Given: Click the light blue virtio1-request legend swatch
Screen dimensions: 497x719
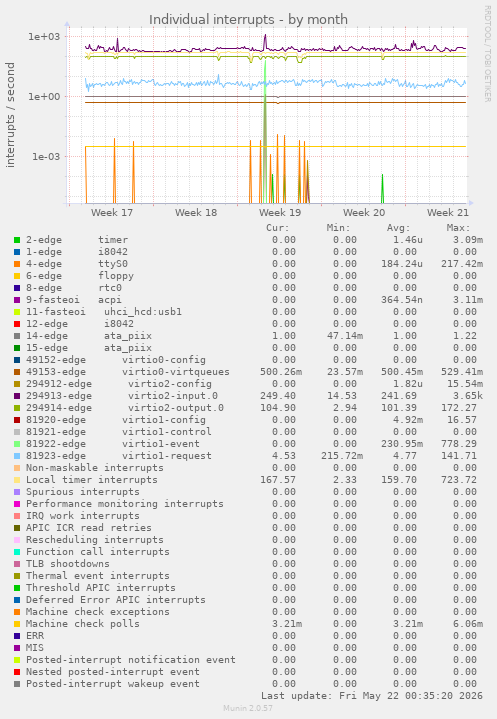Looking at the screenshot, I should pos(17,456).
